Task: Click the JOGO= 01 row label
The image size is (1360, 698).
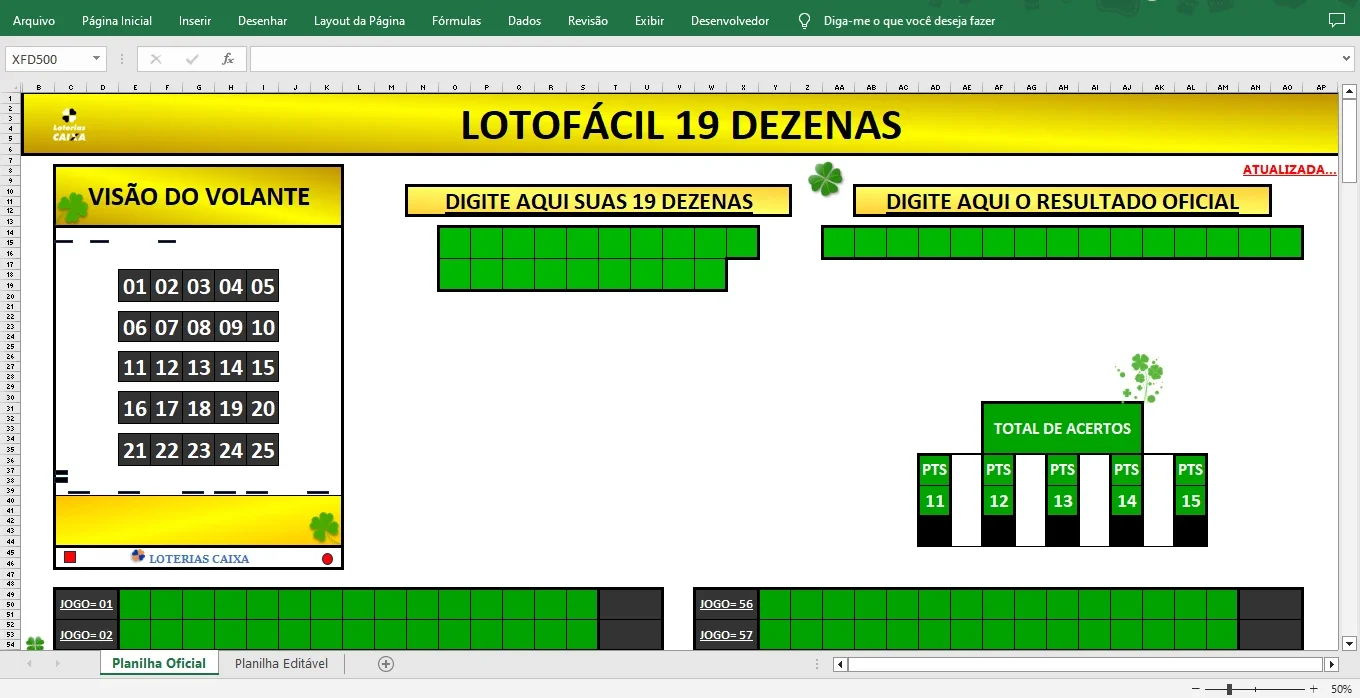Action: click(86, 604)
